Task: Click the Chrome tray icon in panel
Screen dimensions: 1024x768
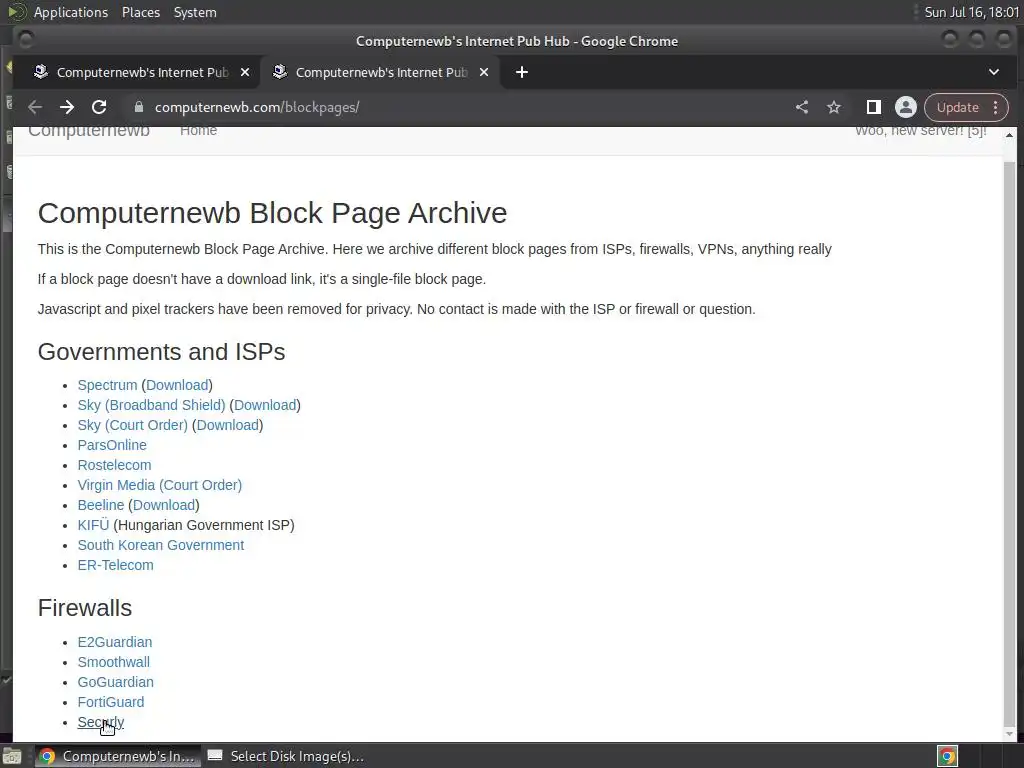Action: pos(948,756)
